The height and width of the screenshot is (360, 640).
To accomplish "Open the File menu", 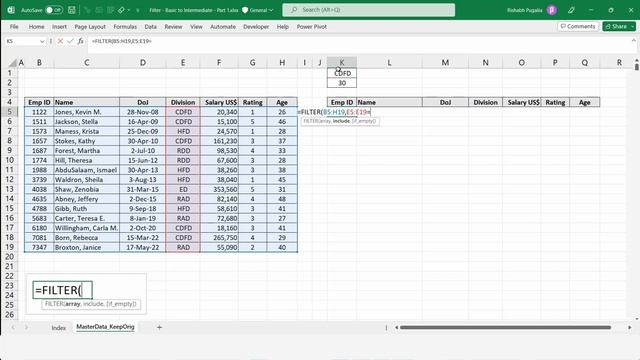I will tap(14, 27).
